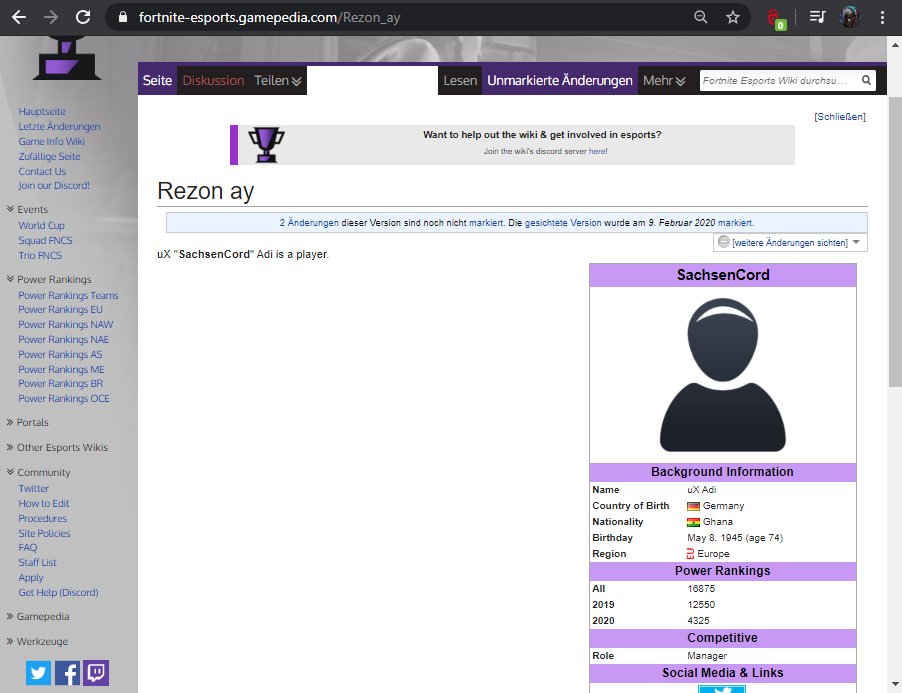Click the Fortnite Esports Wiki logo
Image resolution: width=902 pixels, height=693 pixels.
(67, 58)
